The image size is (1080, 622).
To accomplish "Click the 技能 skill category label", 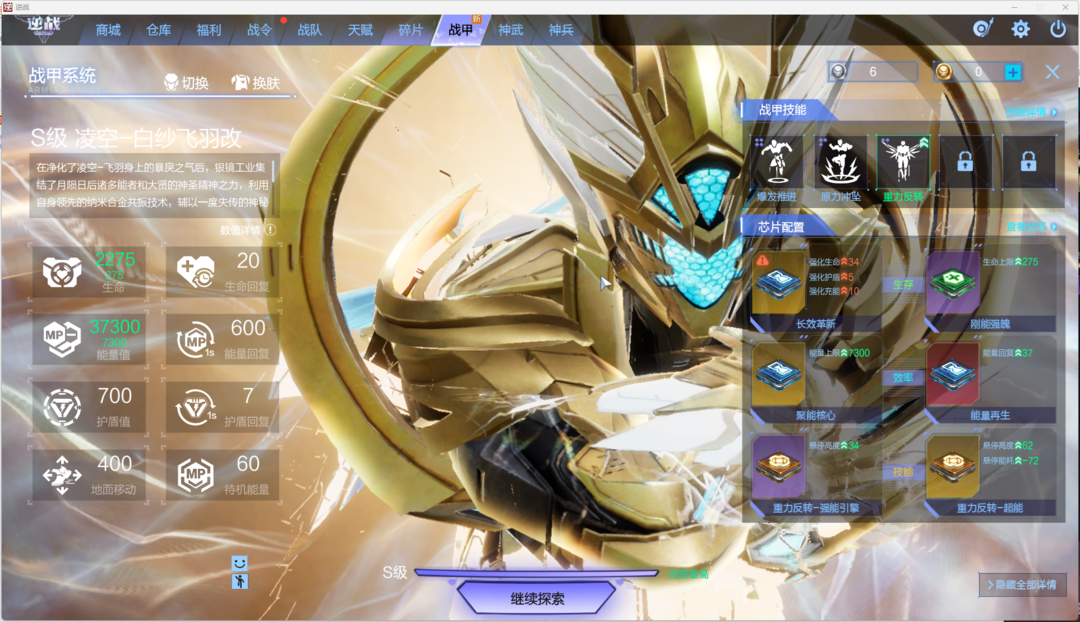I will pos(903,472).
